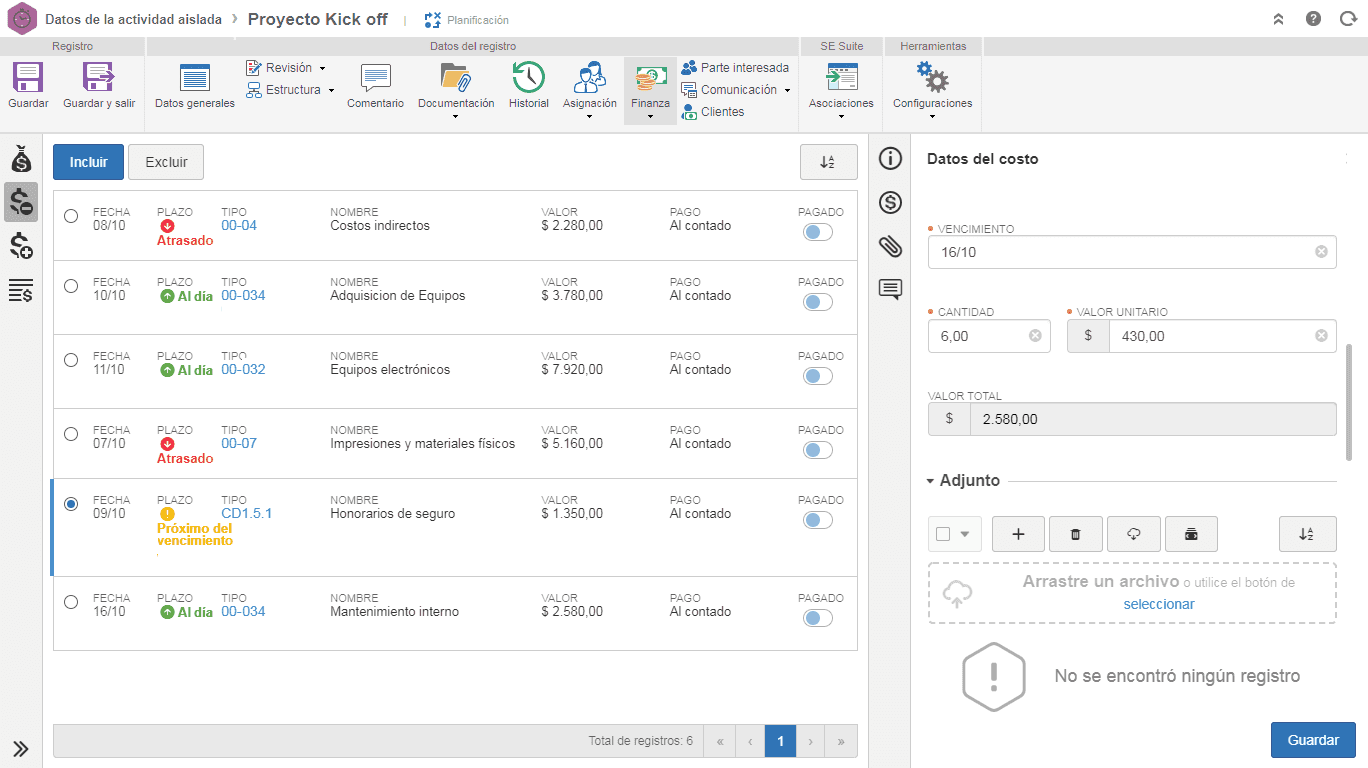
Task: Click the seleccionar file link
Action: click(x=1158, y=604)
